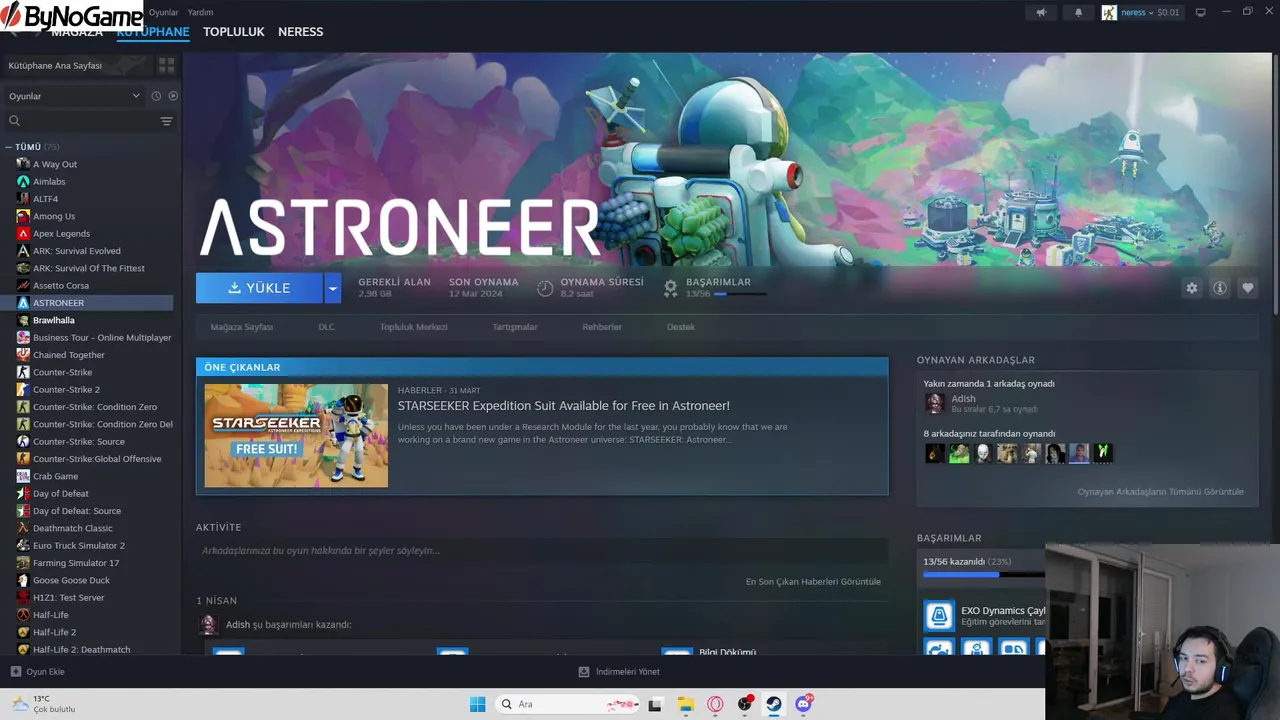
Task: Open Discord from the taskbar
Action: (x=804, y=704)
